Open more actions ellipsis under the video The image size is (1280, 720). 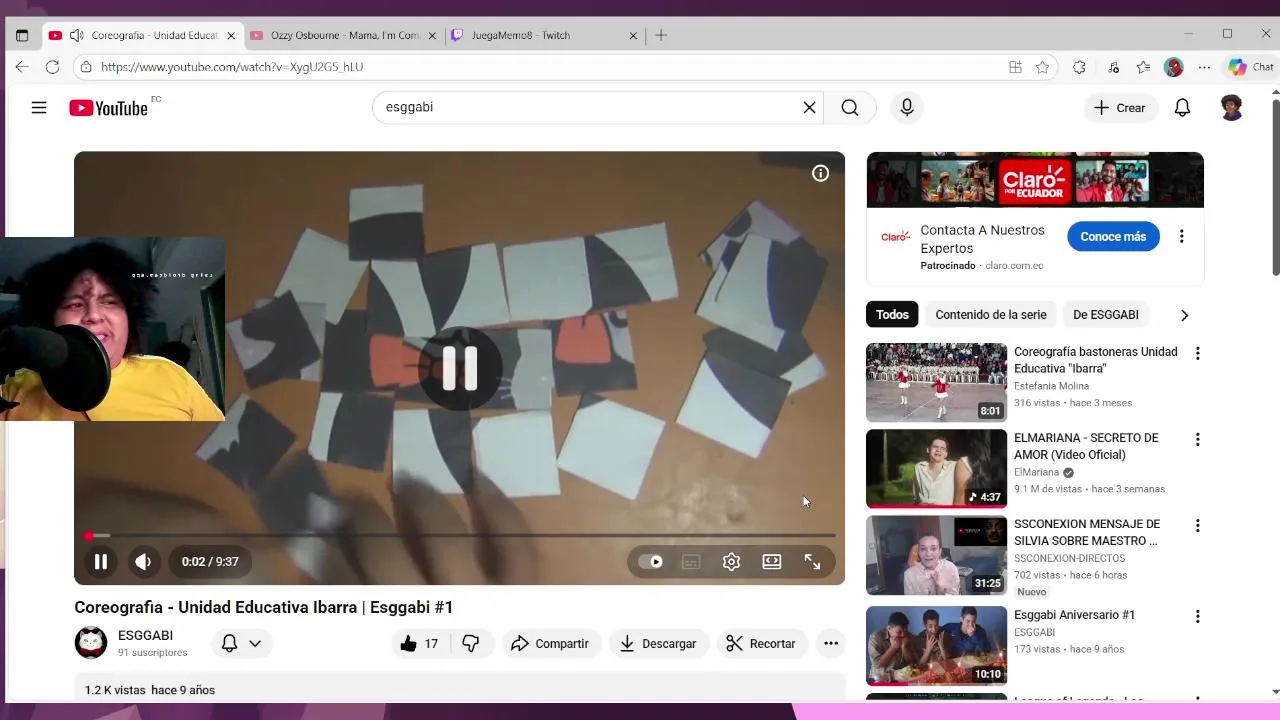(x=831, y=644)
